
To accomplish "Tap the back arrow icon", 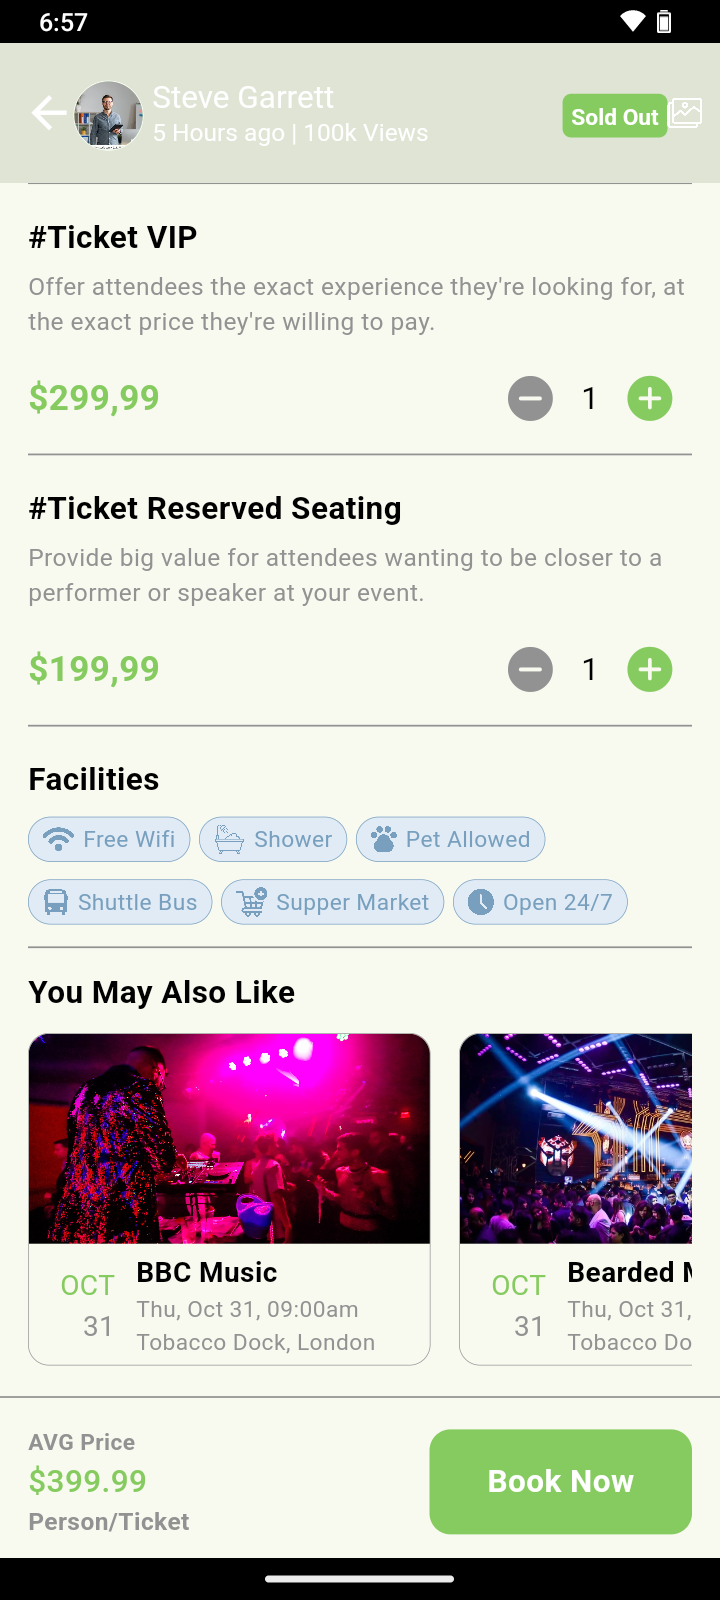I will (x=48, y=114).
